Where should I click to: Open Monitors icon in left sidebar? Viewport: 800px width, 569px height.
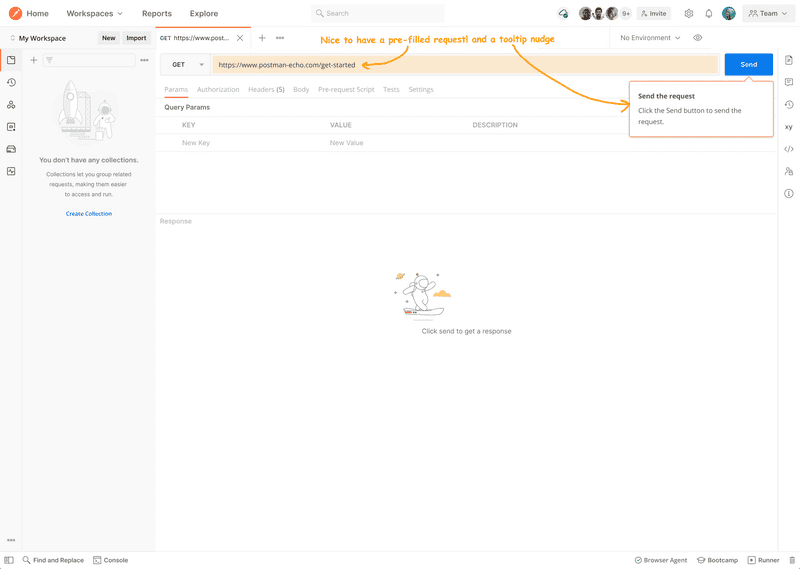click(11, 171)
